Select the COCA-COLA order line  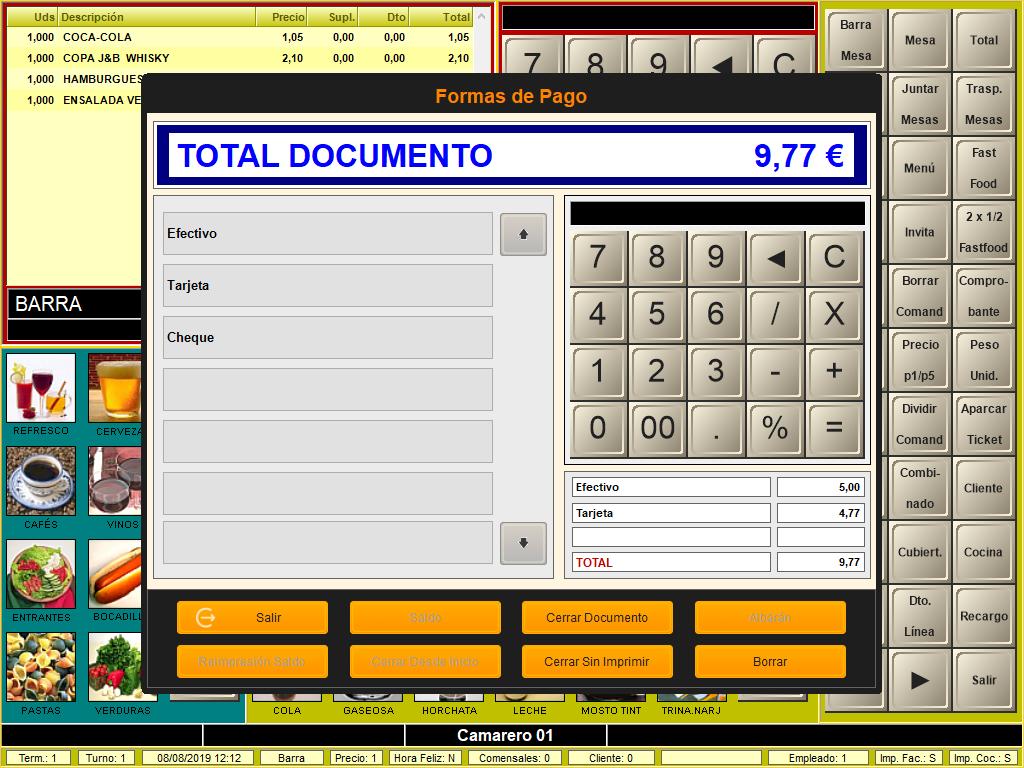click(240, 37)
